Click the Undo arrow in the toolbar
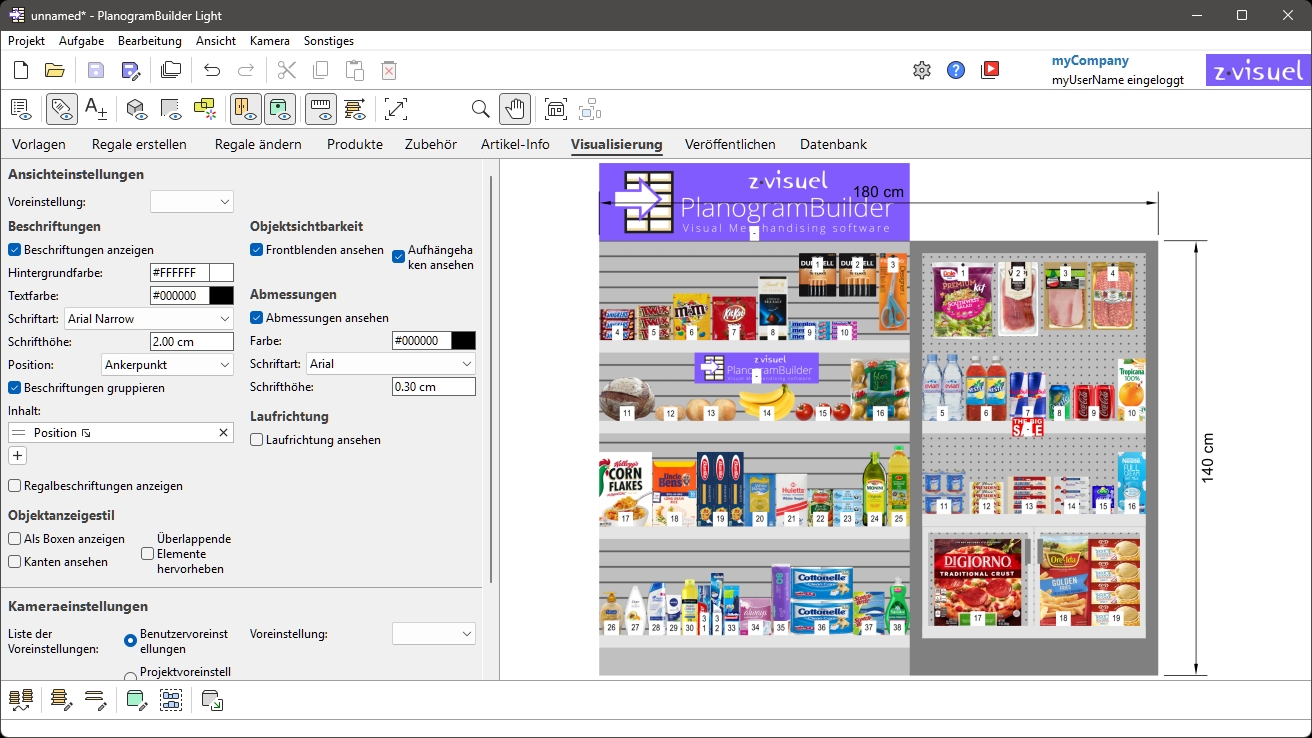 click(212, 70)
